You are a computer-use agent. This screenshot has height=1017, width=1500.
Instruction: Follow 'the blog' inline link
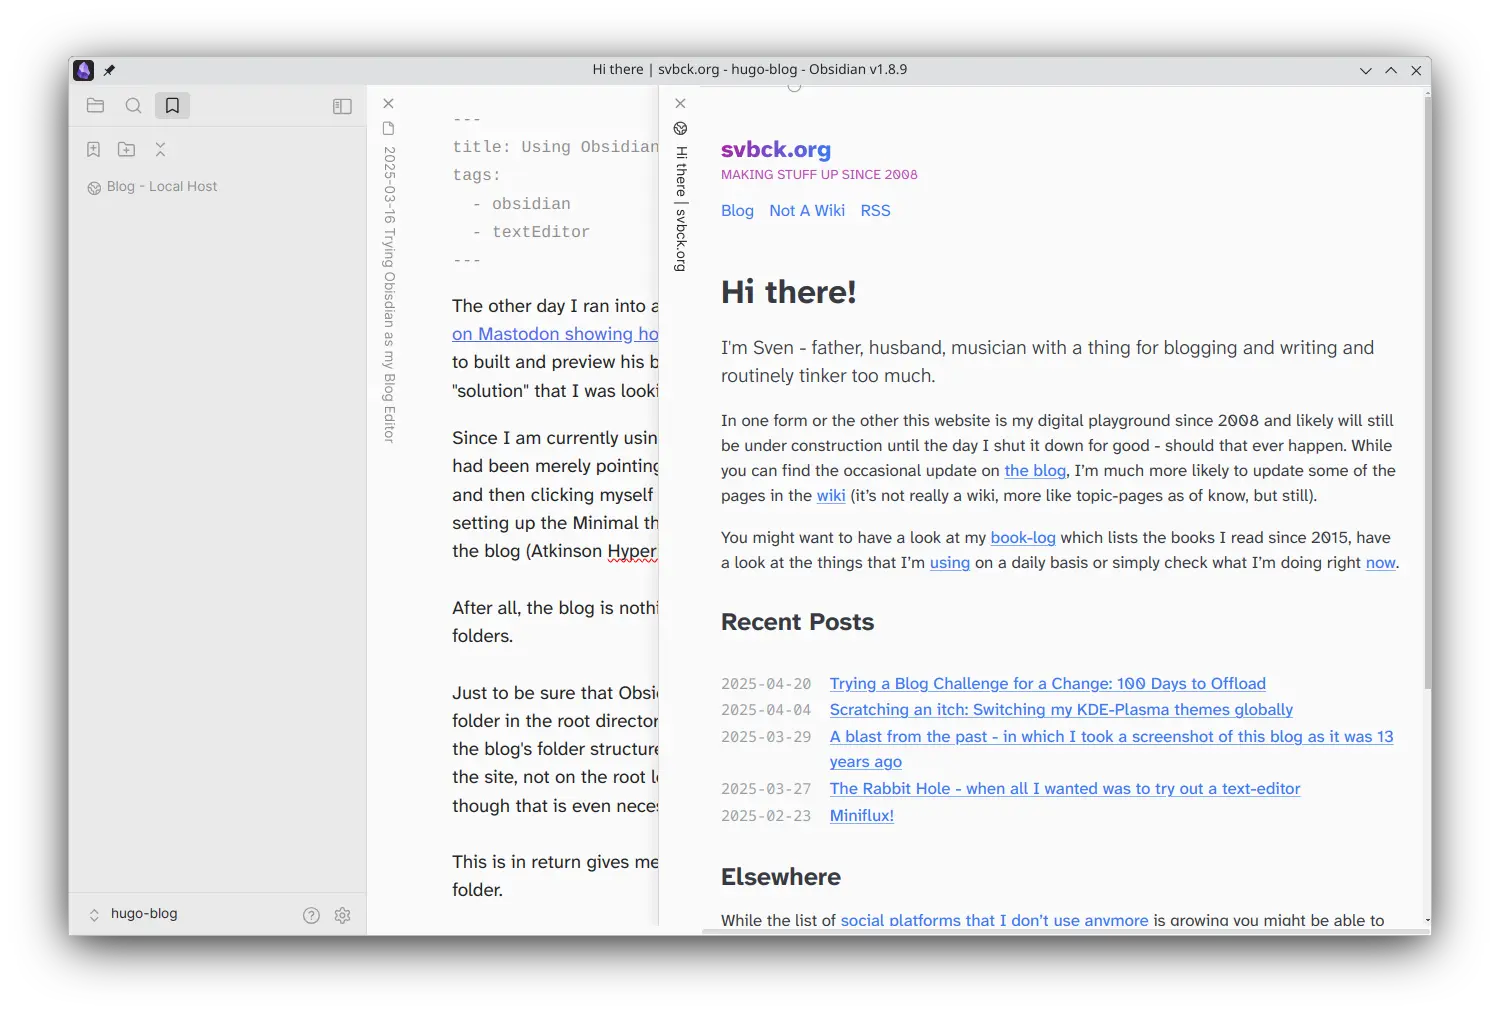(1035, 471)
